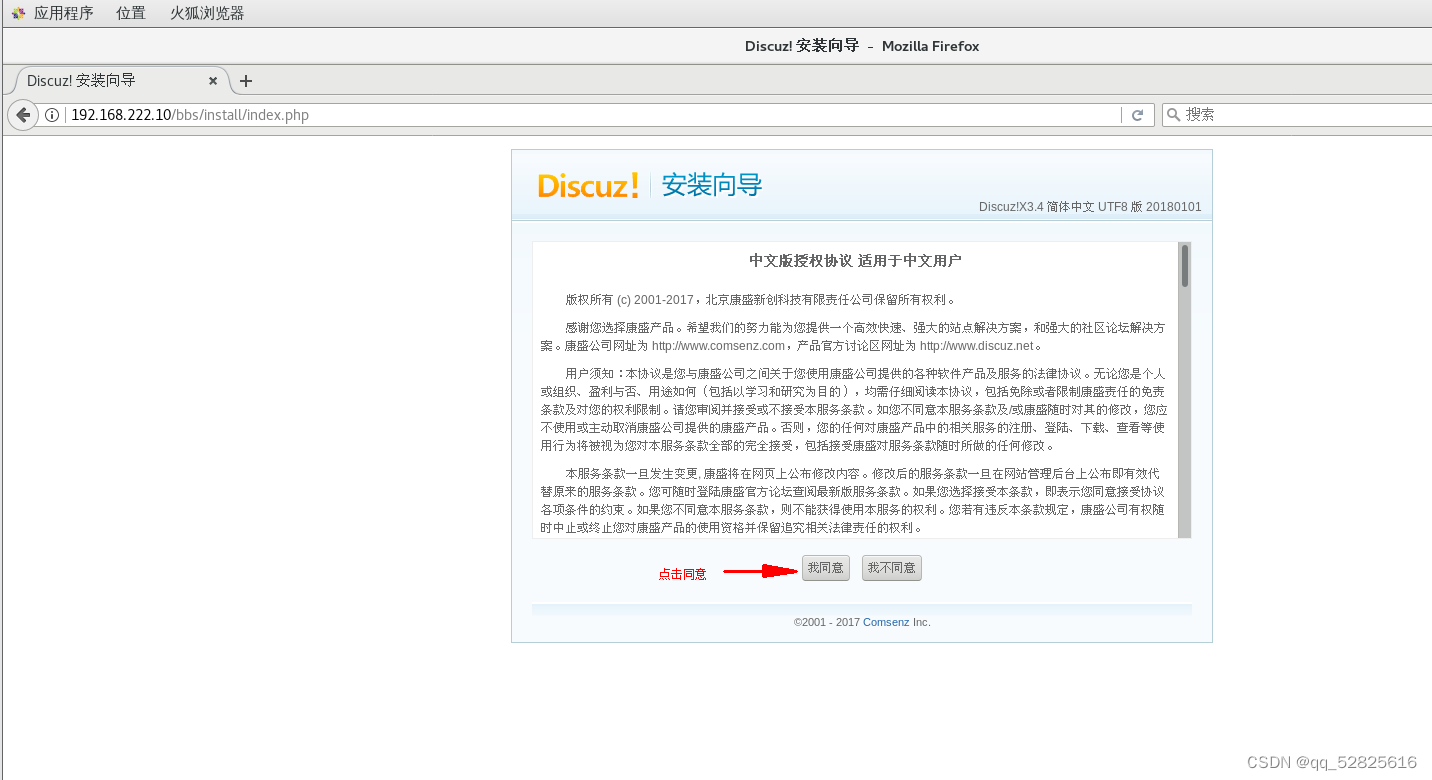Click the 我同意 agree button

(825, 568)
